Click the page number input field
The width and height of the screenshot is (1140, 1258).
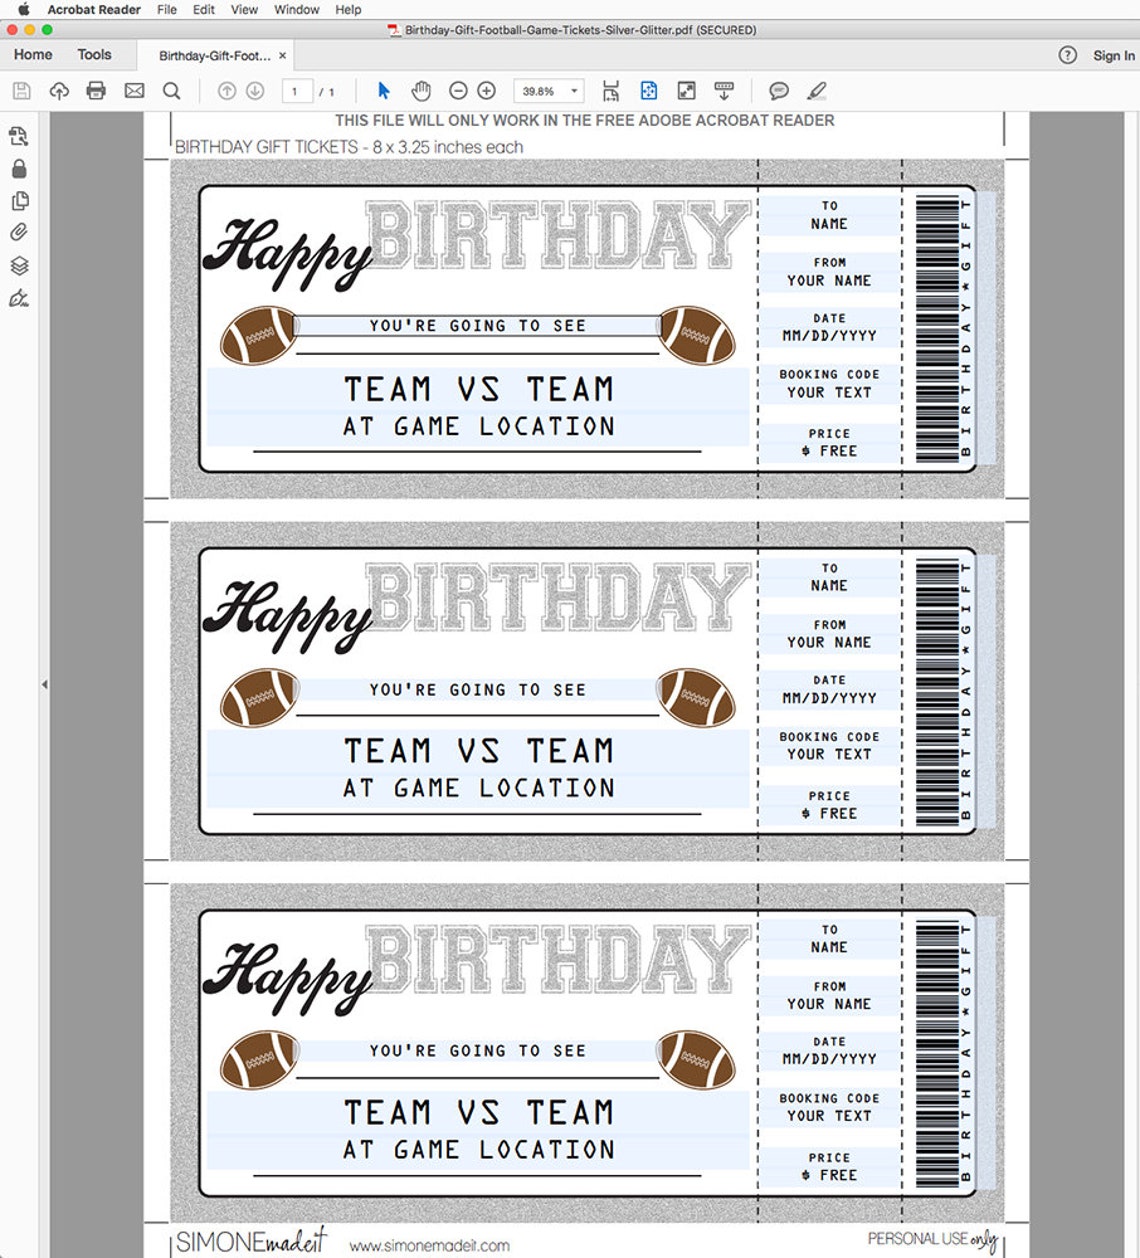pyautogui.click(x=295, y=90)
